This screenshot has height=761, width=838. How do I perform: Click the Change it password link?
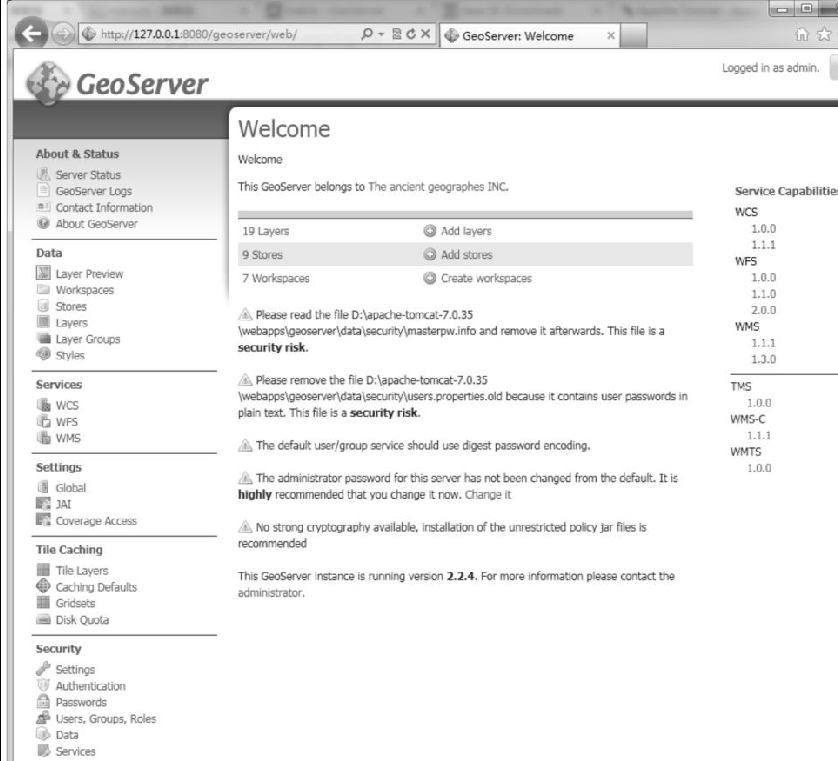(x=488, y=494)
